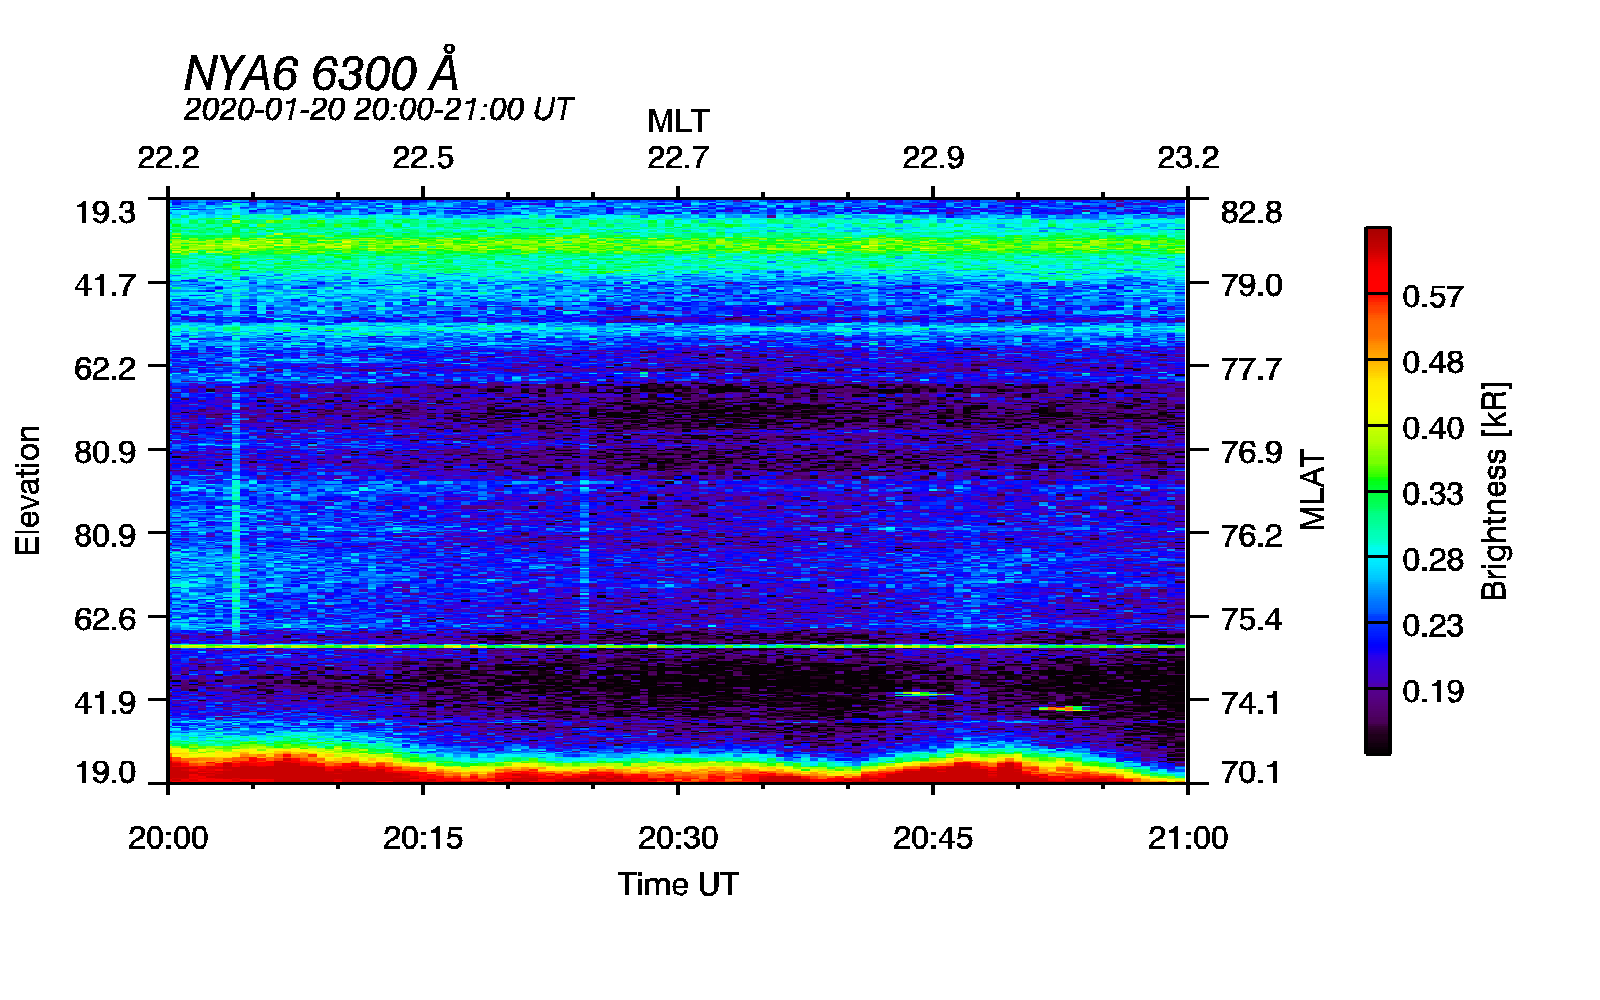The height and width of the screenshot is (1000, 1600).
Task: Click the colorbar value 0.48
Action: click(1433, 362)
